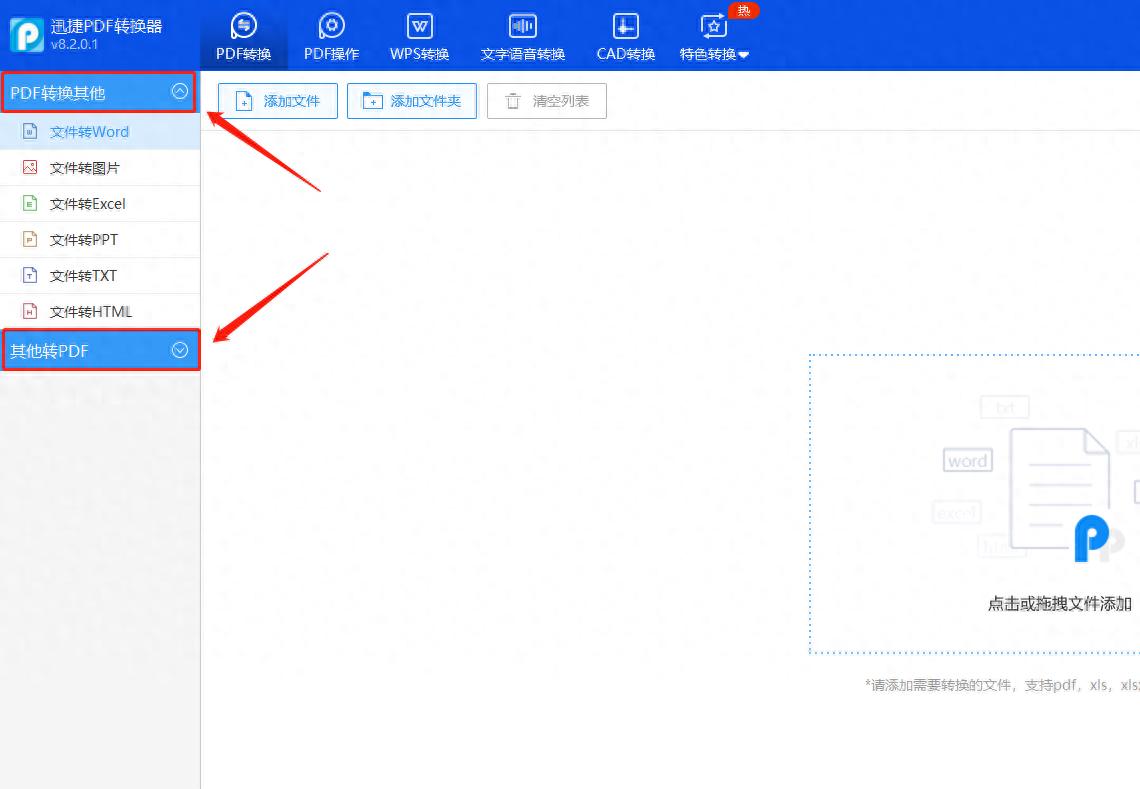The height and width of the screenshot is (789, 1140).
Task: Click the 特色转换 star icon
Action: click(713, 26)
